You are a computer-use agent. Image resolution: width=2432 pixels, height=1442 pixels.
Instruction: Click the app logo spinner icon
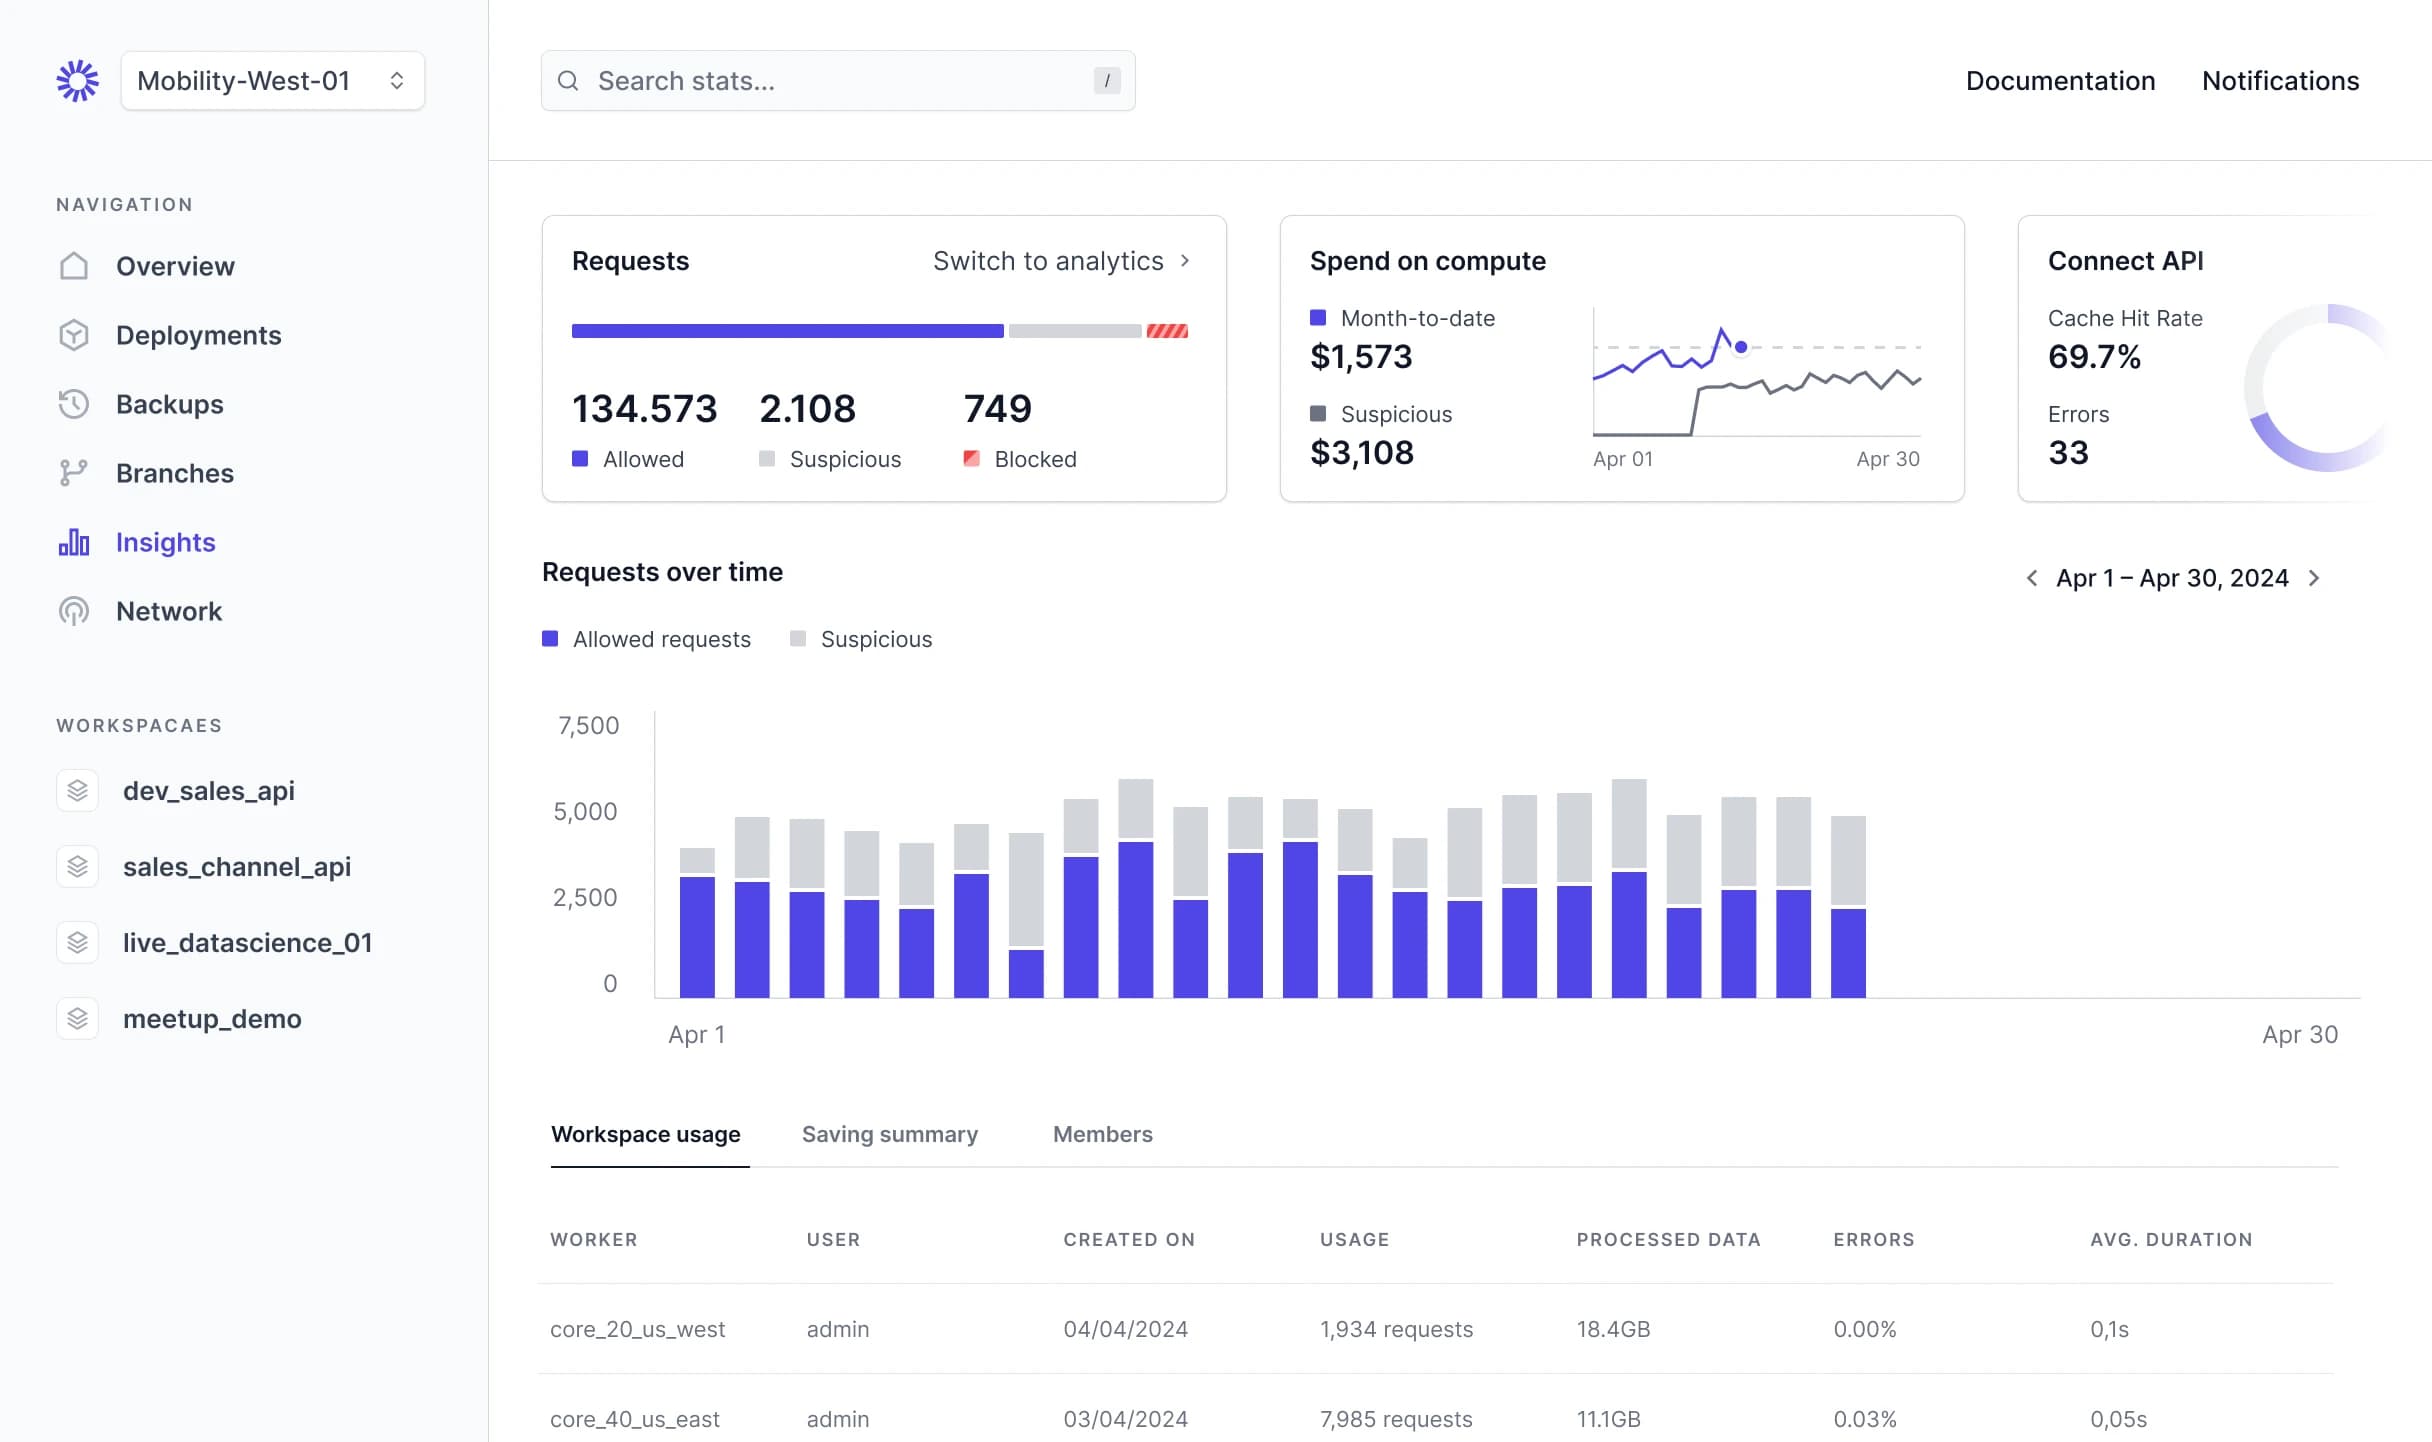coord(77,80)
